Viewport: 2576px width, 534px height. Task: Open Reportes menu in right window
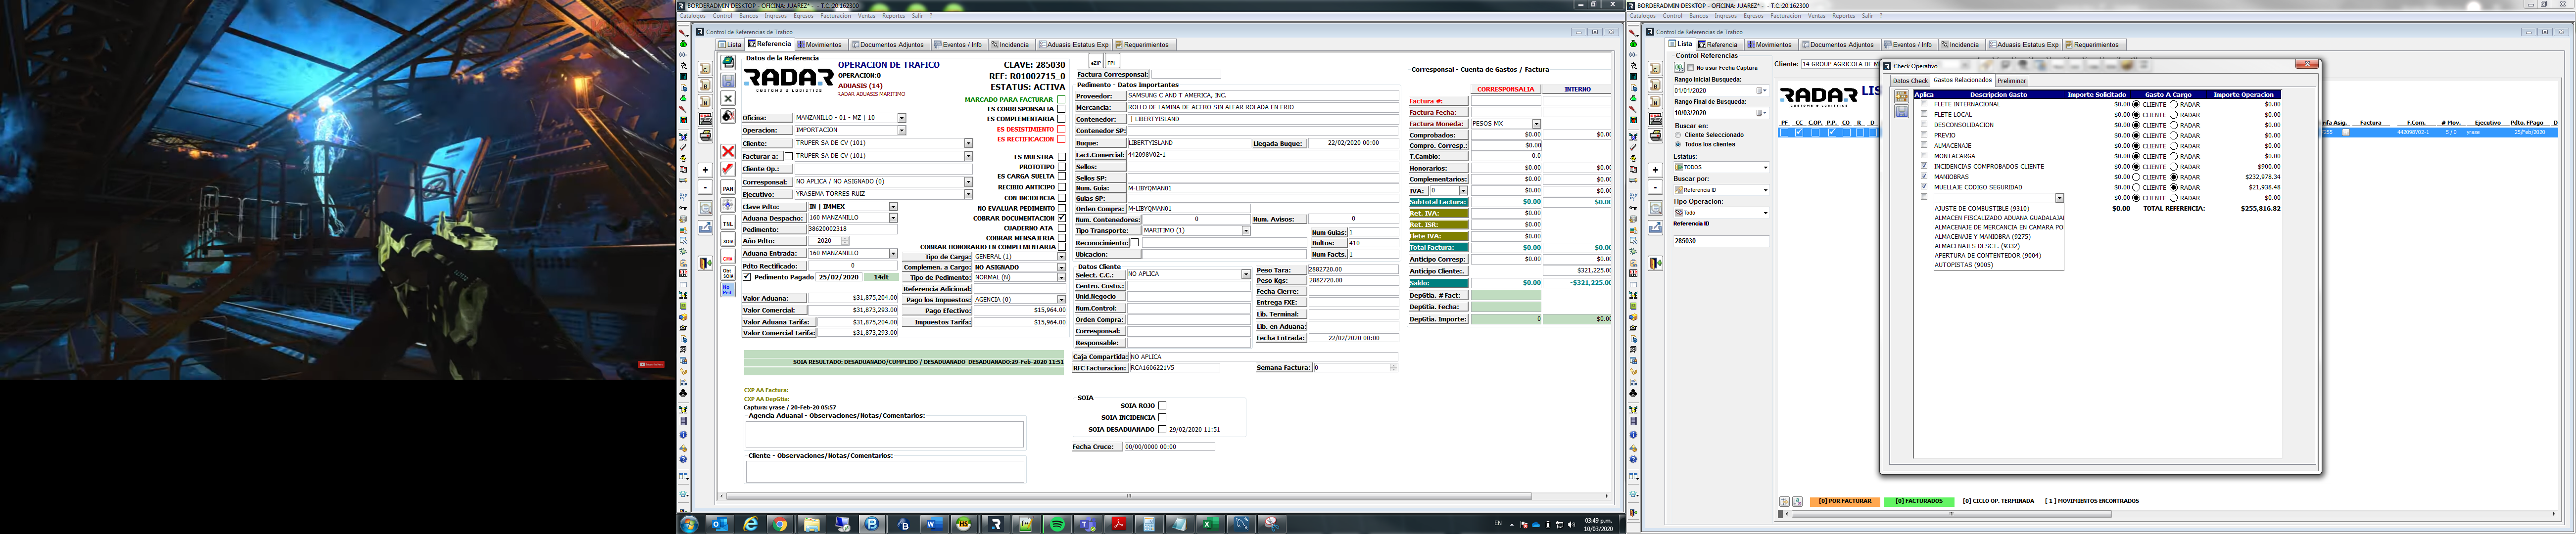coord(1843,16)
